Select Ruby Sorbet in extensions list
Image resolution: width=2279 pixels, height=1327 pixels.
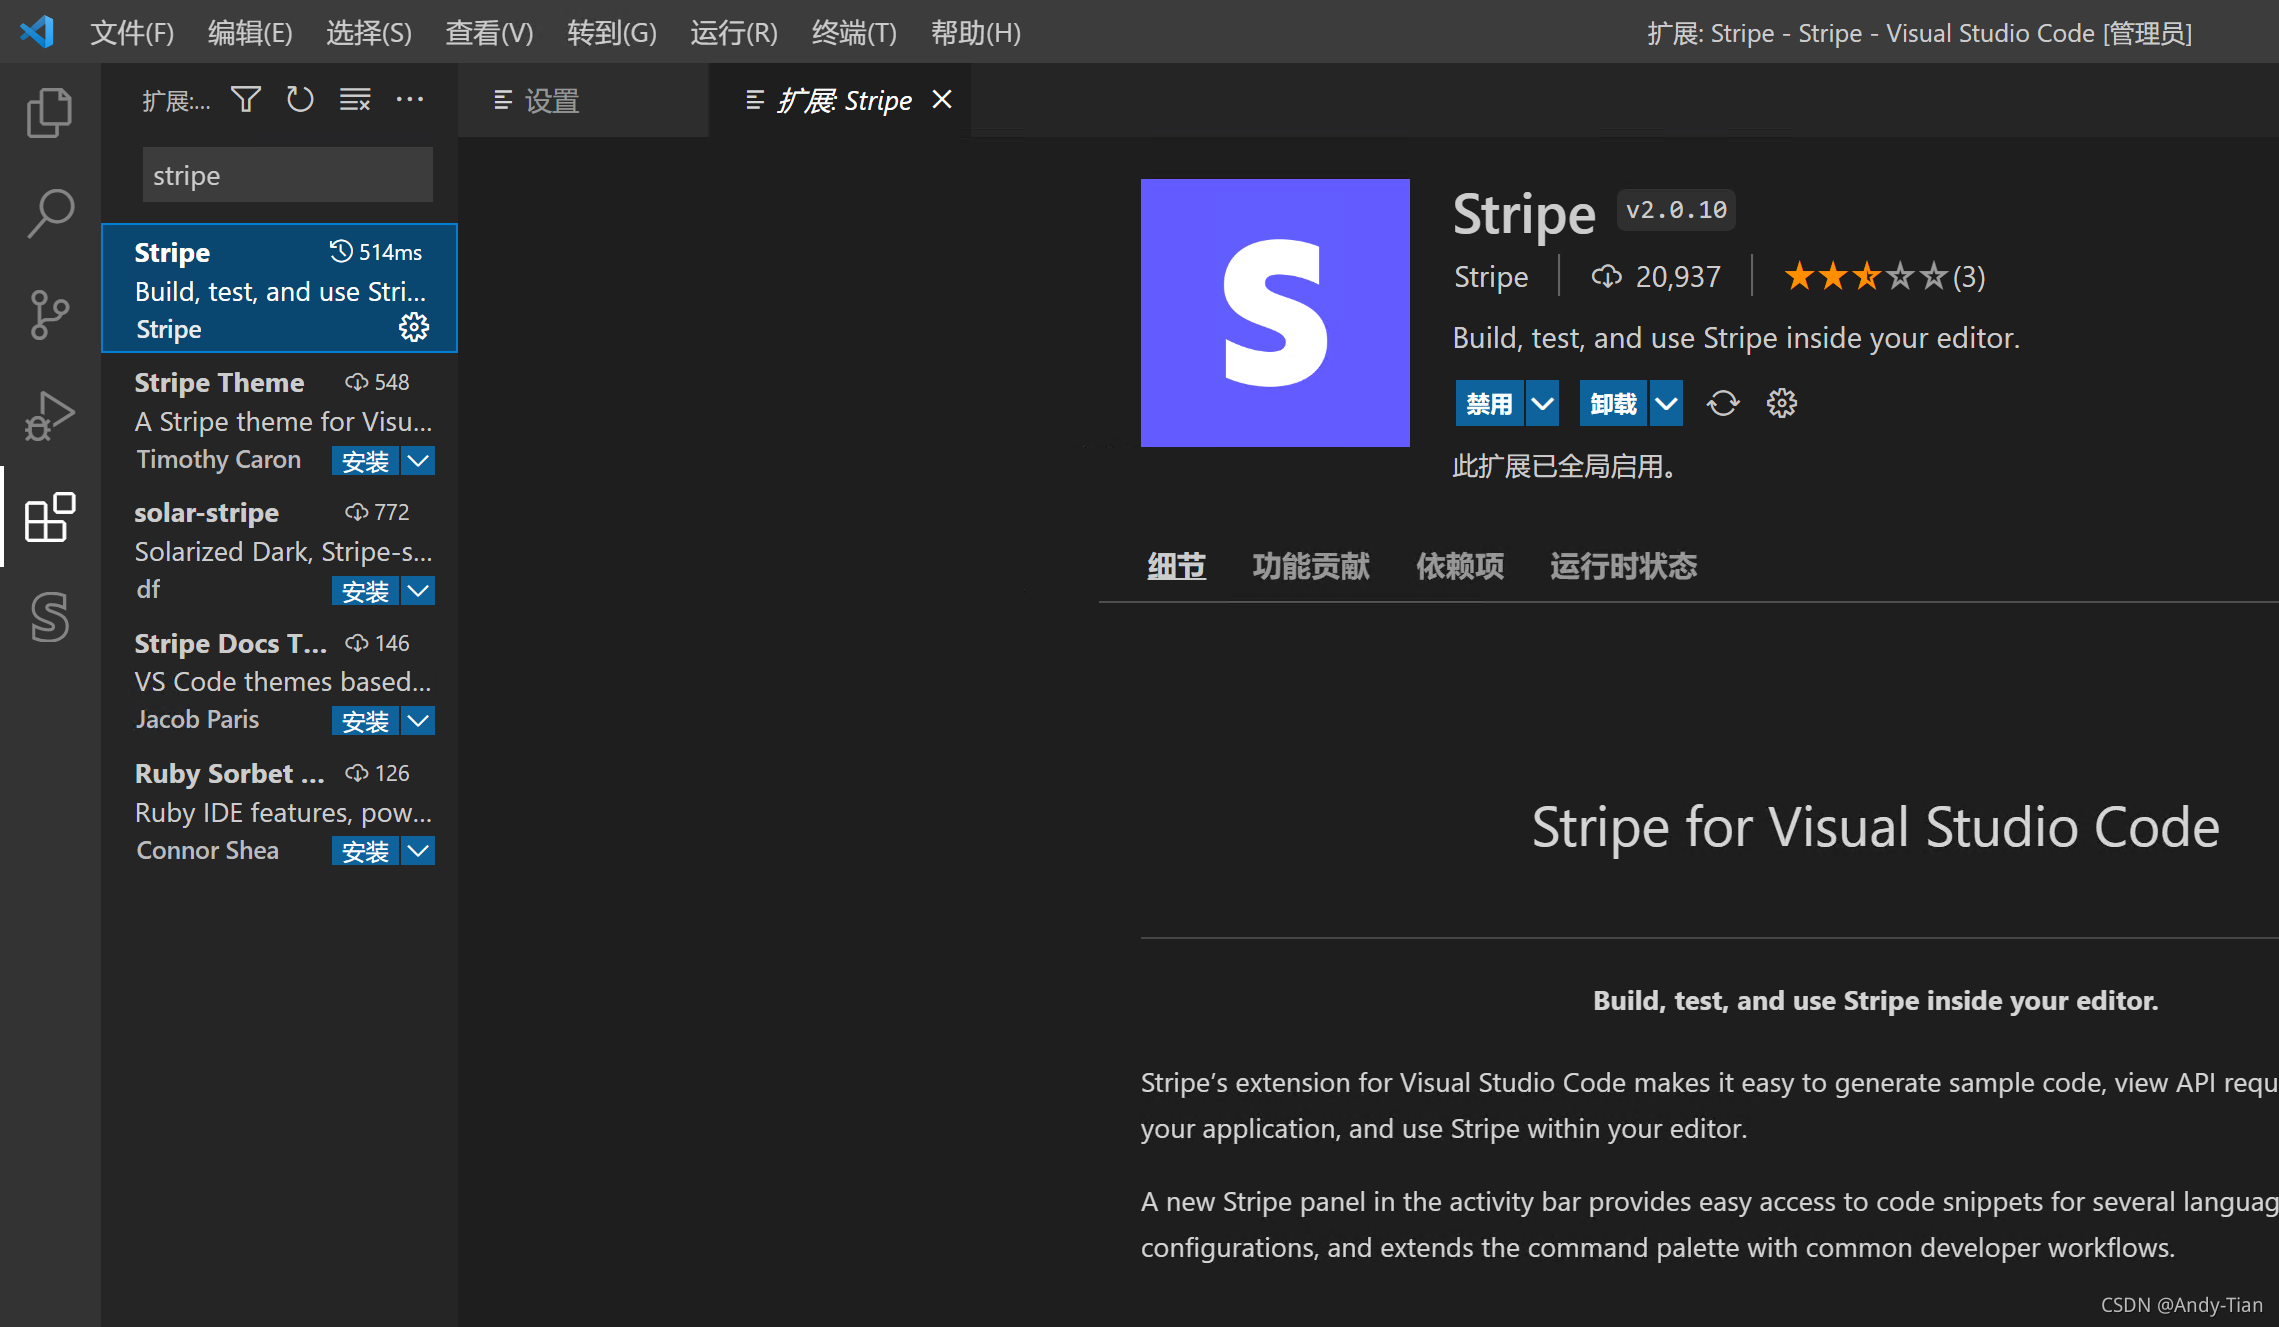pyautogui.click(x=280, y=811)
